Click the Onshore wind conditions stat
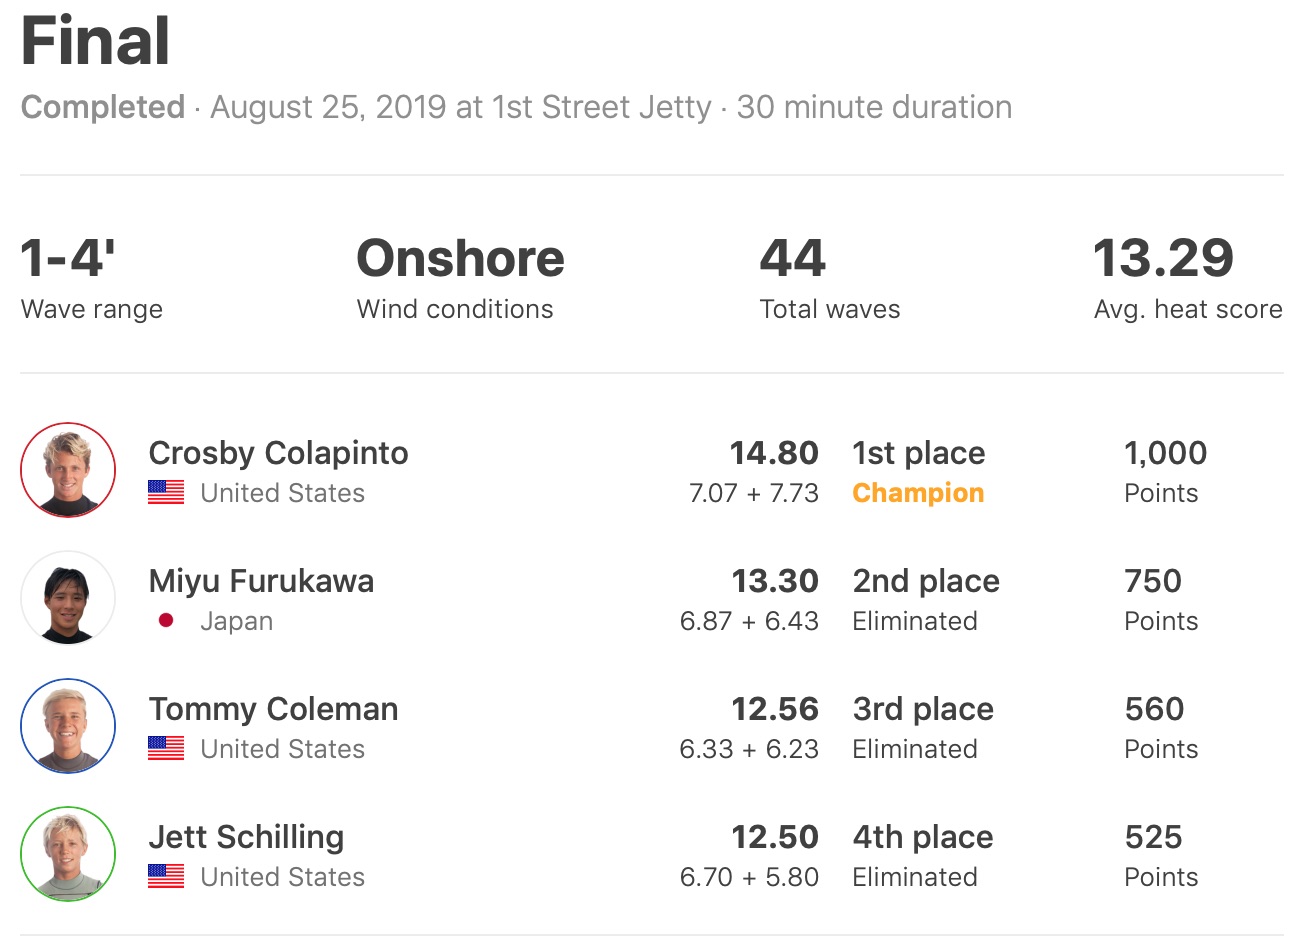The width and height of the screenshot is (1314, 936). point(460,259)
